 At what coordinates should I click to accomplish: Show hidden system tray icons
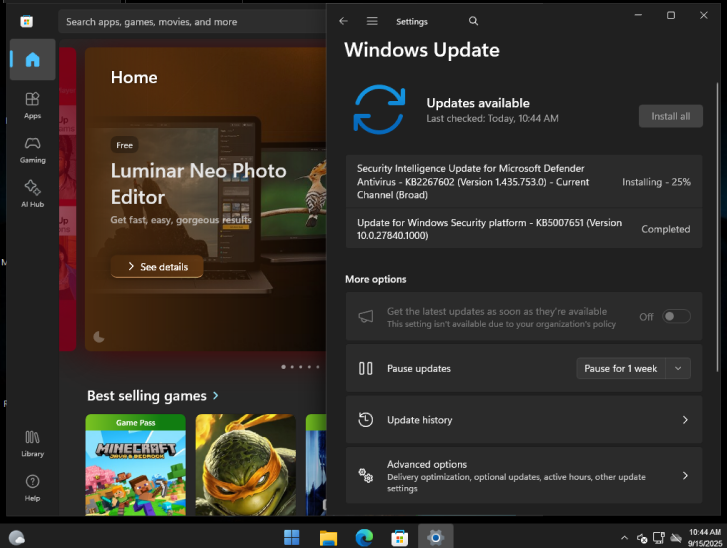coord(624,538)
